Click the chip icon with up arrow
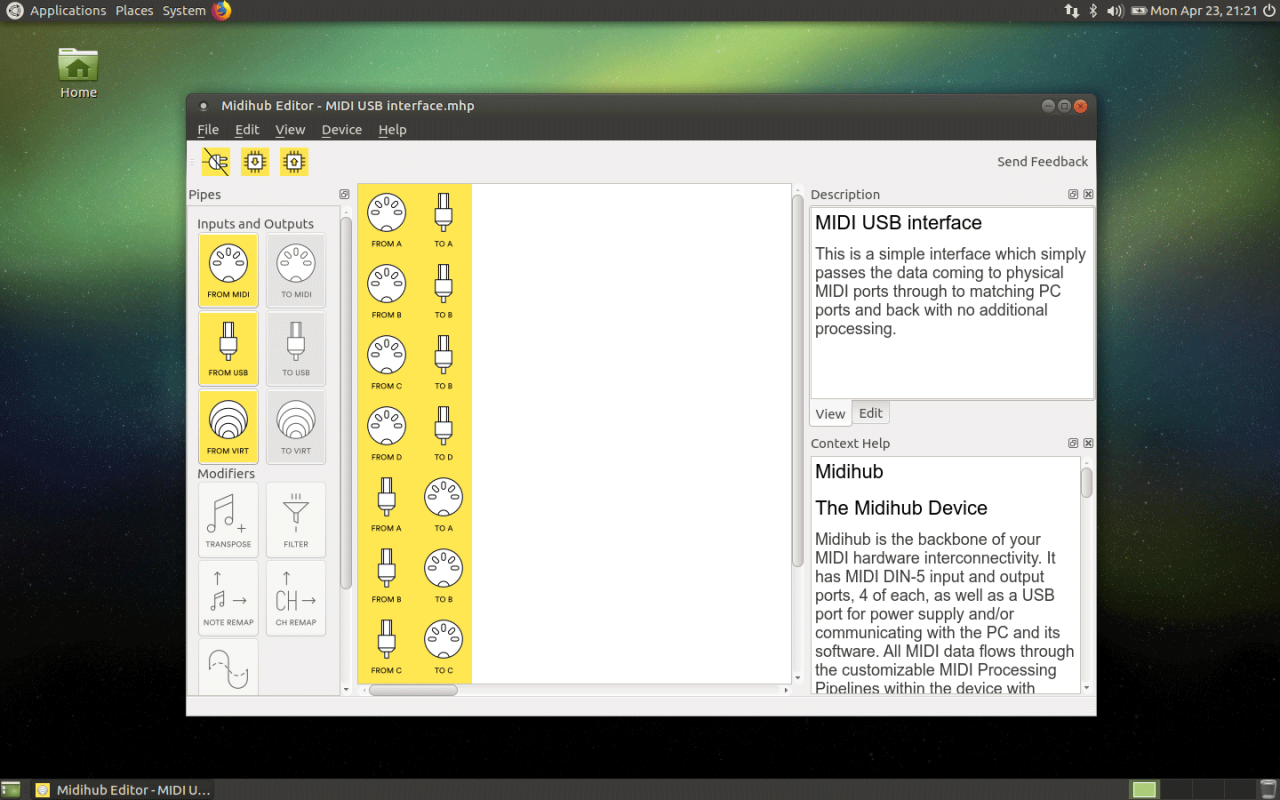Screen dimensions: 1280x800 tap(294, 162)
